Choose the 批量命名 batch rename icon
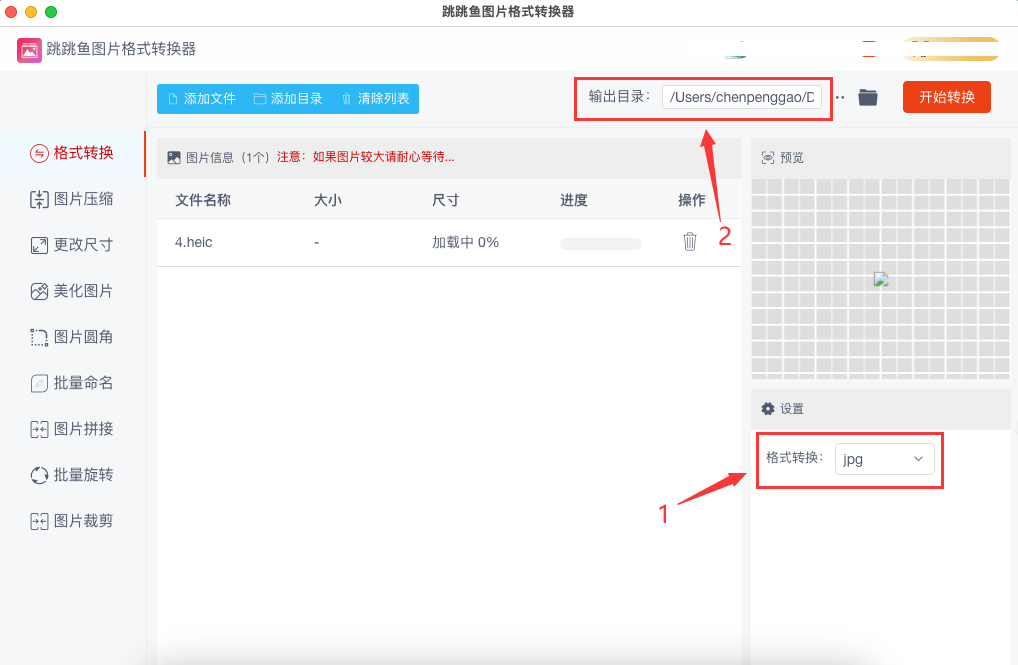This screenshot has width=1018, height=665. 39,383
